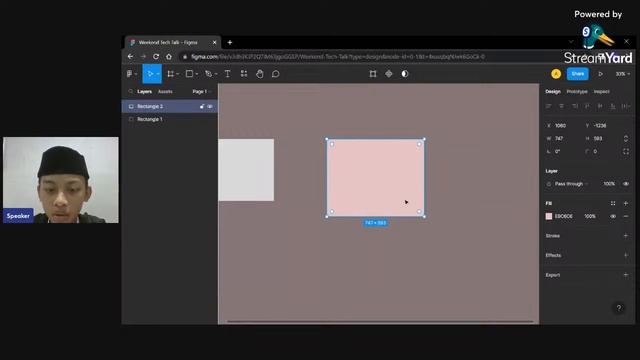
Task: Select the Comment tool
Action: coord(276,74)
